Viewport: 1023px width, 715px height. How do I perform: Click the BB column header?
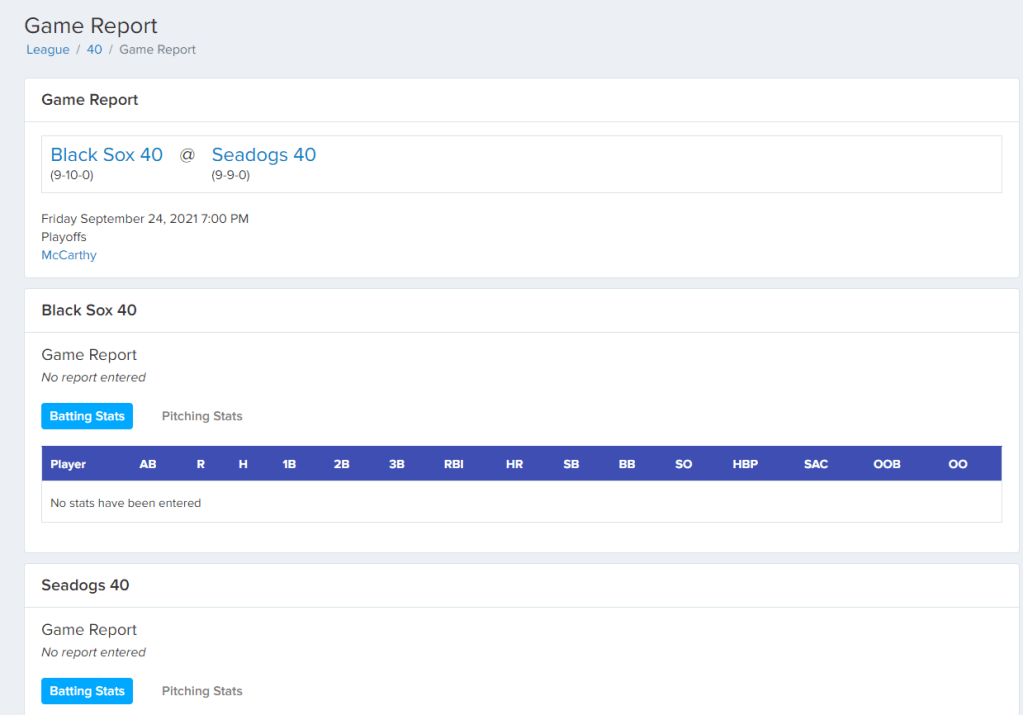click(627, 464)
